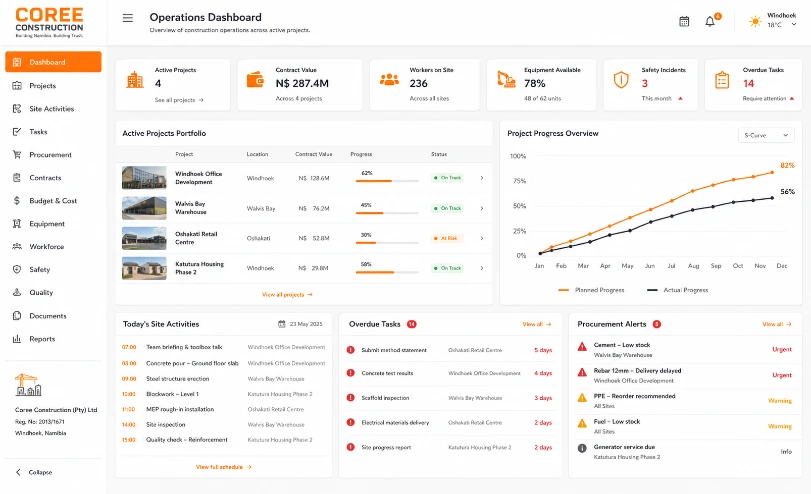Click the 07:00 Team briefing & toolbox talk entry
Viewport: 811px width, 494px height.
tap(223, 347)
